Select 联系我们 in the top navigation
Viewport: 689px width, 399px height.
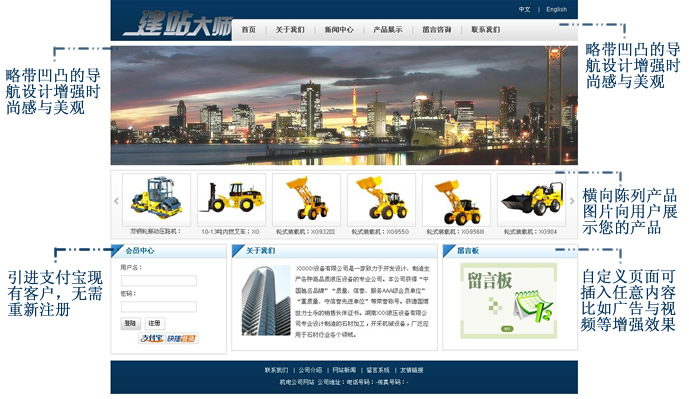click(x=486, y=29)
